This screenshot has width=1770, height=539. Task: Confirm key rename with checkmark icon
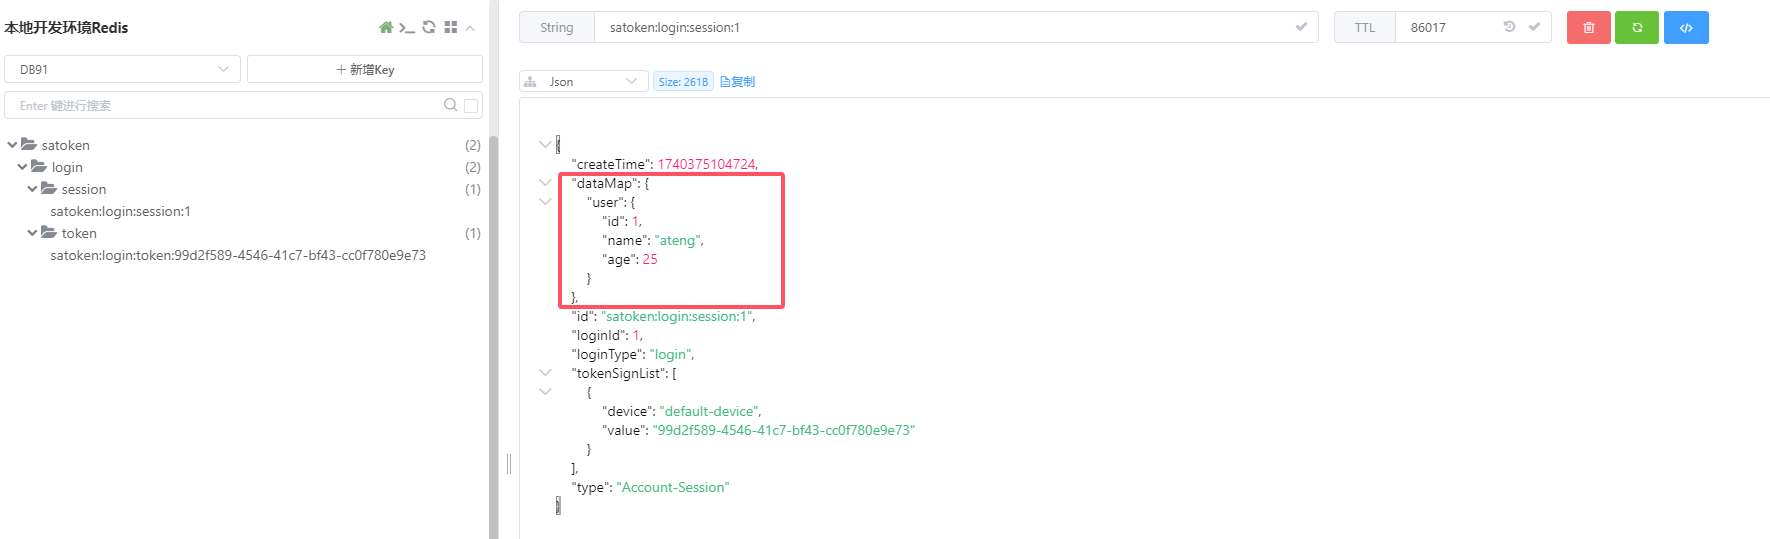pos(1301,27)
